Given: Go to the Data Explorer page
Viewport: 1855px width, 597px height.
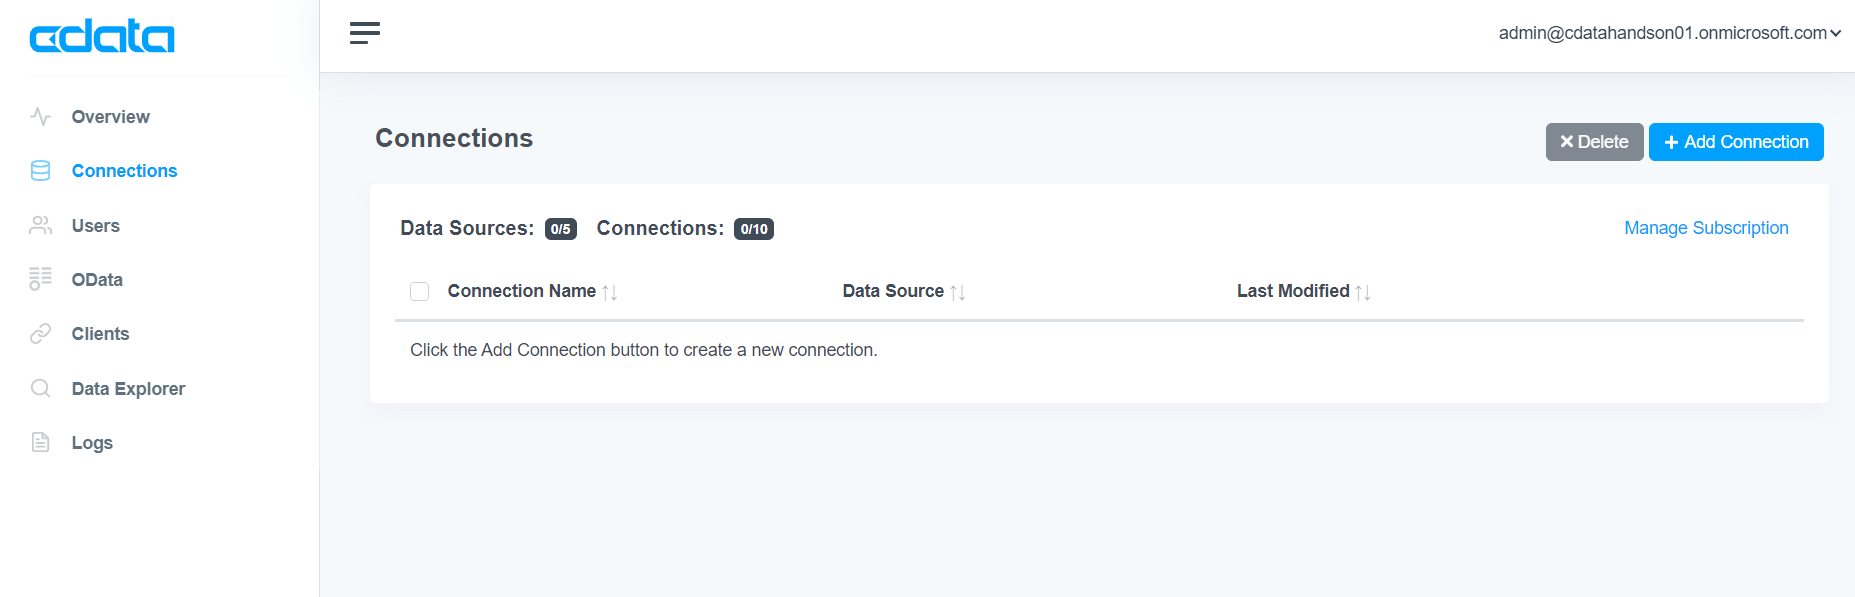Looking at the screenshot, I should (128, 389).
